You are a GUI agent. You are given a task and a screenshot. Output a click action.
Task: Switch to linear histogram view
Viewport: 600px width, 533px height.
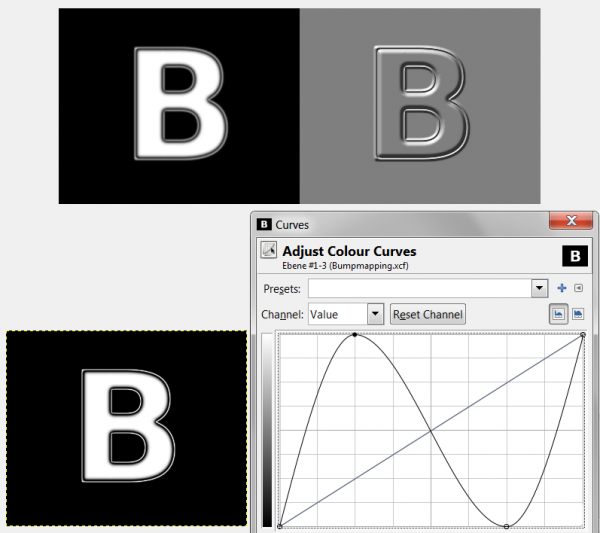[x=558, y=315]
